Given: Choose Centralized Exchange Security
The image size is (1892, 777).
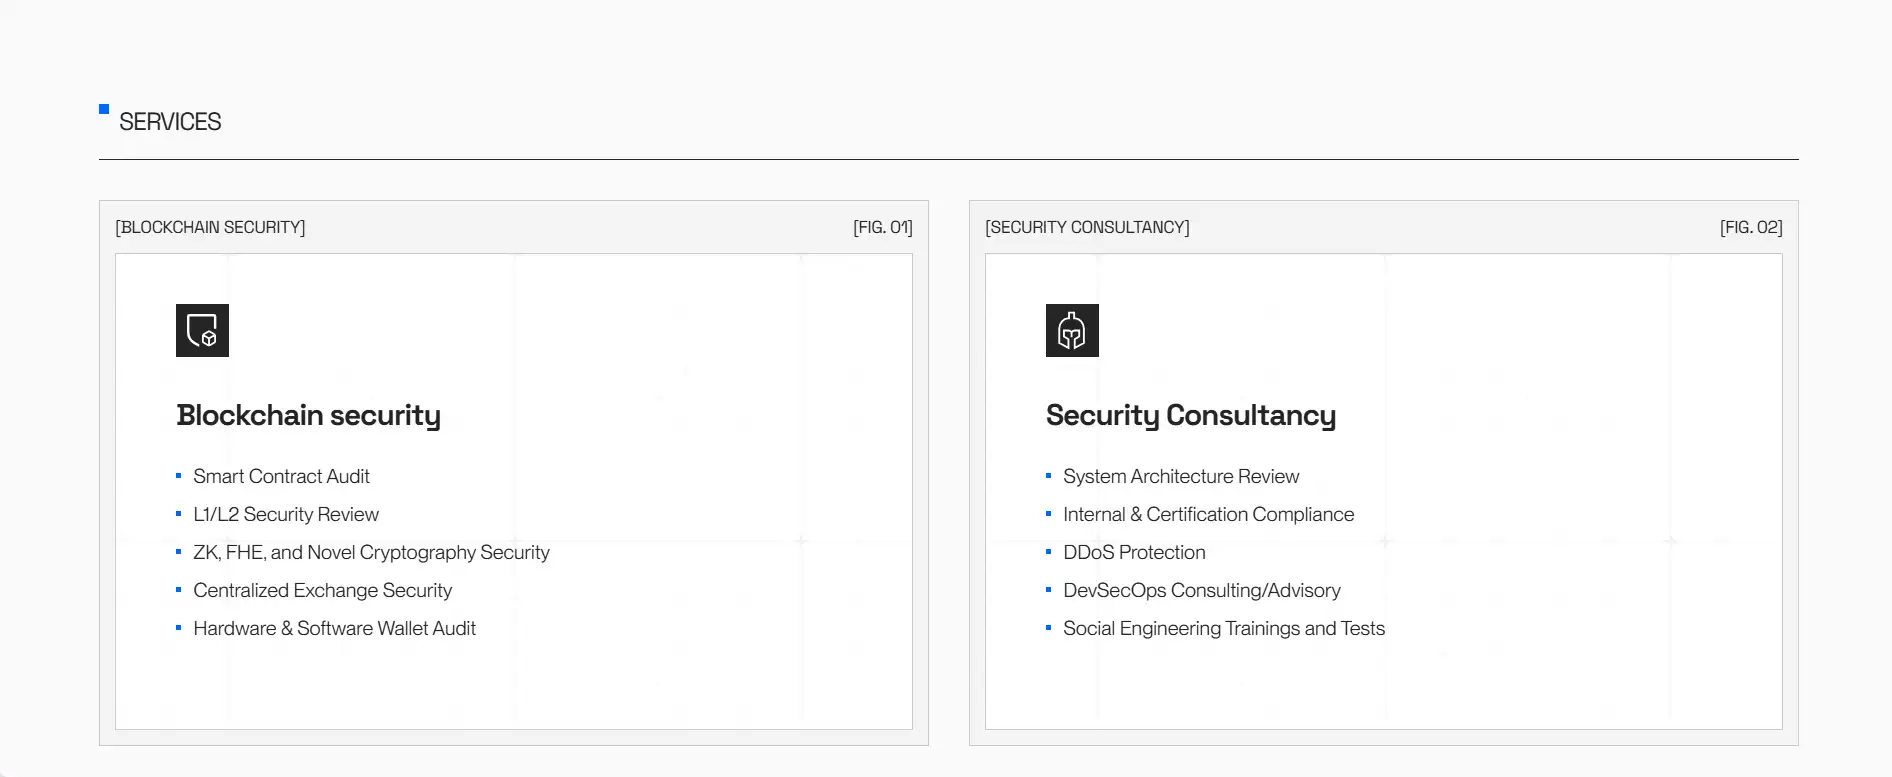Looking at the screenshot, I should [x=322, y=591].
